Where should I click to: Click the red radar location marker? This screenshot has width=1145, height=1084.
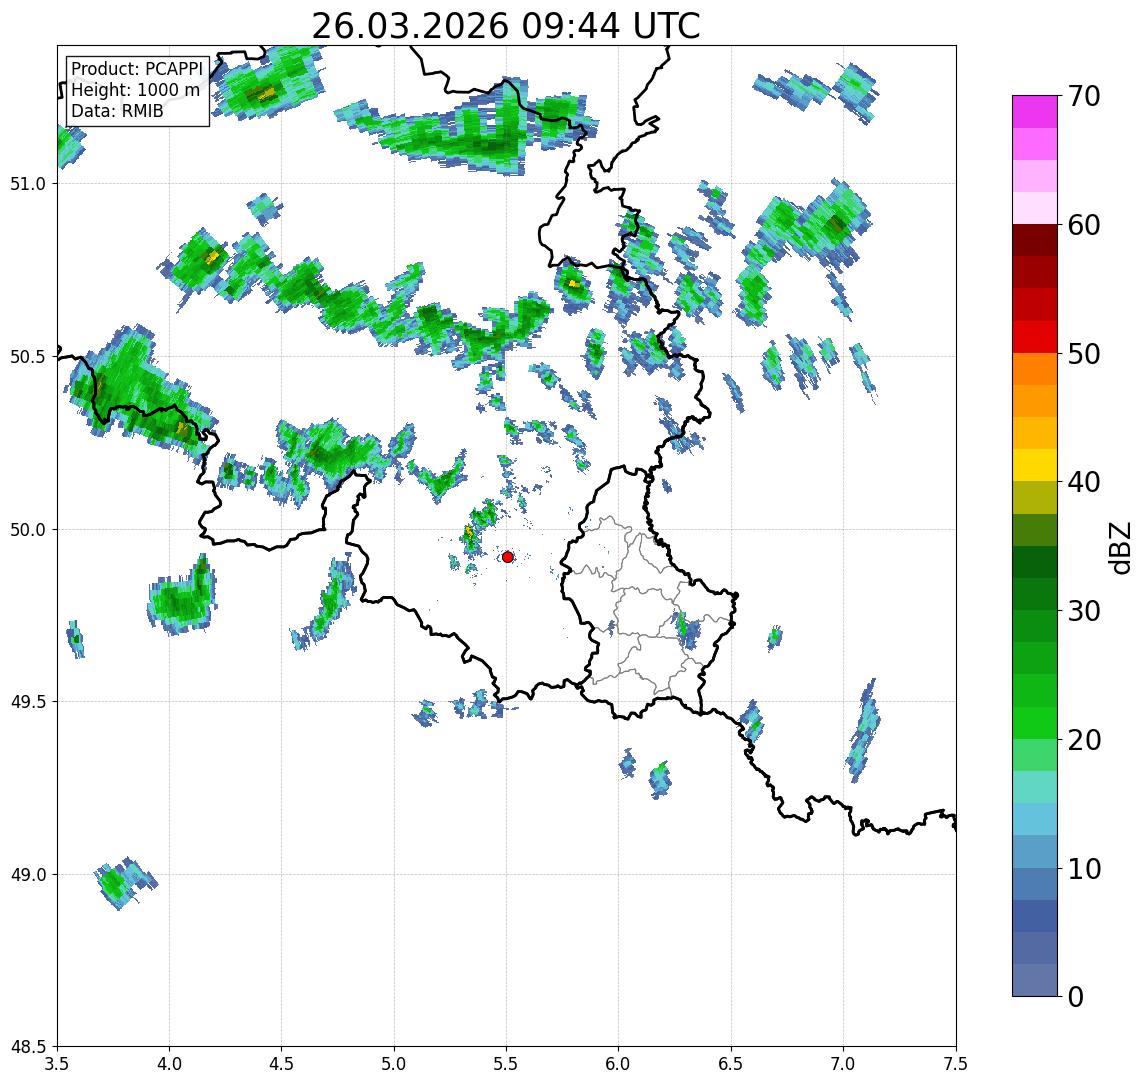coord(508,557)
